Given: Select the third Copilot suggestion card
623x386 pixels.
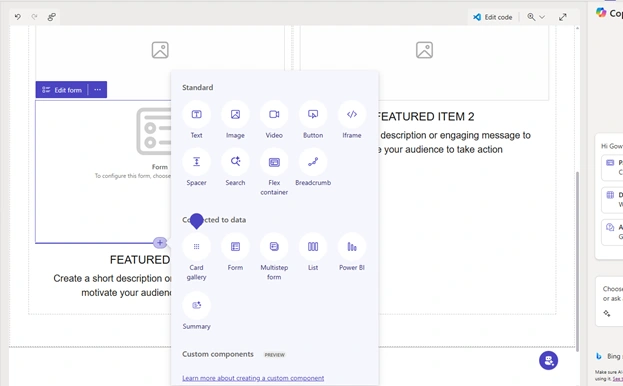Looking at the screenshot, I should coord(612,232).
